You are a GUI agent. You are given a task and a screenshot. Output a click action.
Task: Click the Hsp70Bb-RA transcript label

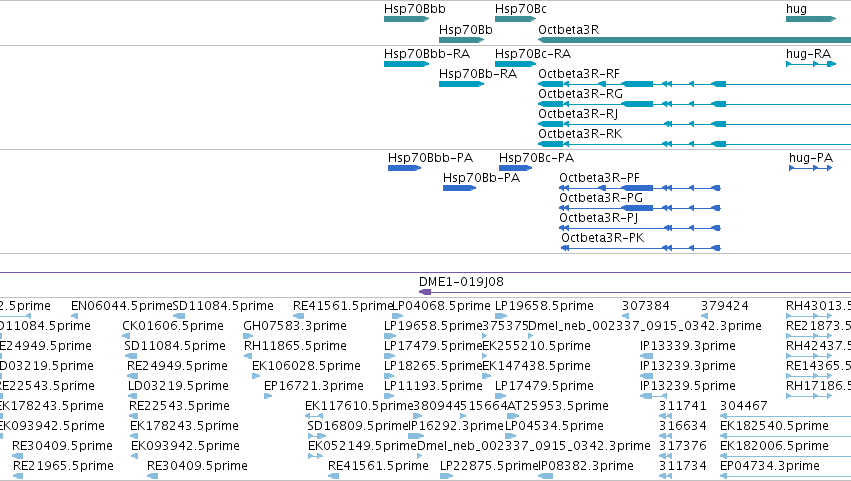[478, 74]
